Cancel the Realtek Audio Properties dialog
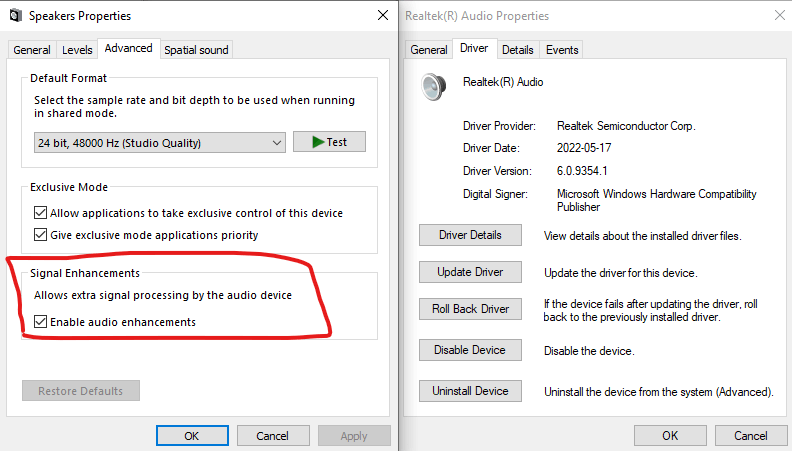Image resolution: width=792 pixels, height=451 pixels. [x=751, y=435]
